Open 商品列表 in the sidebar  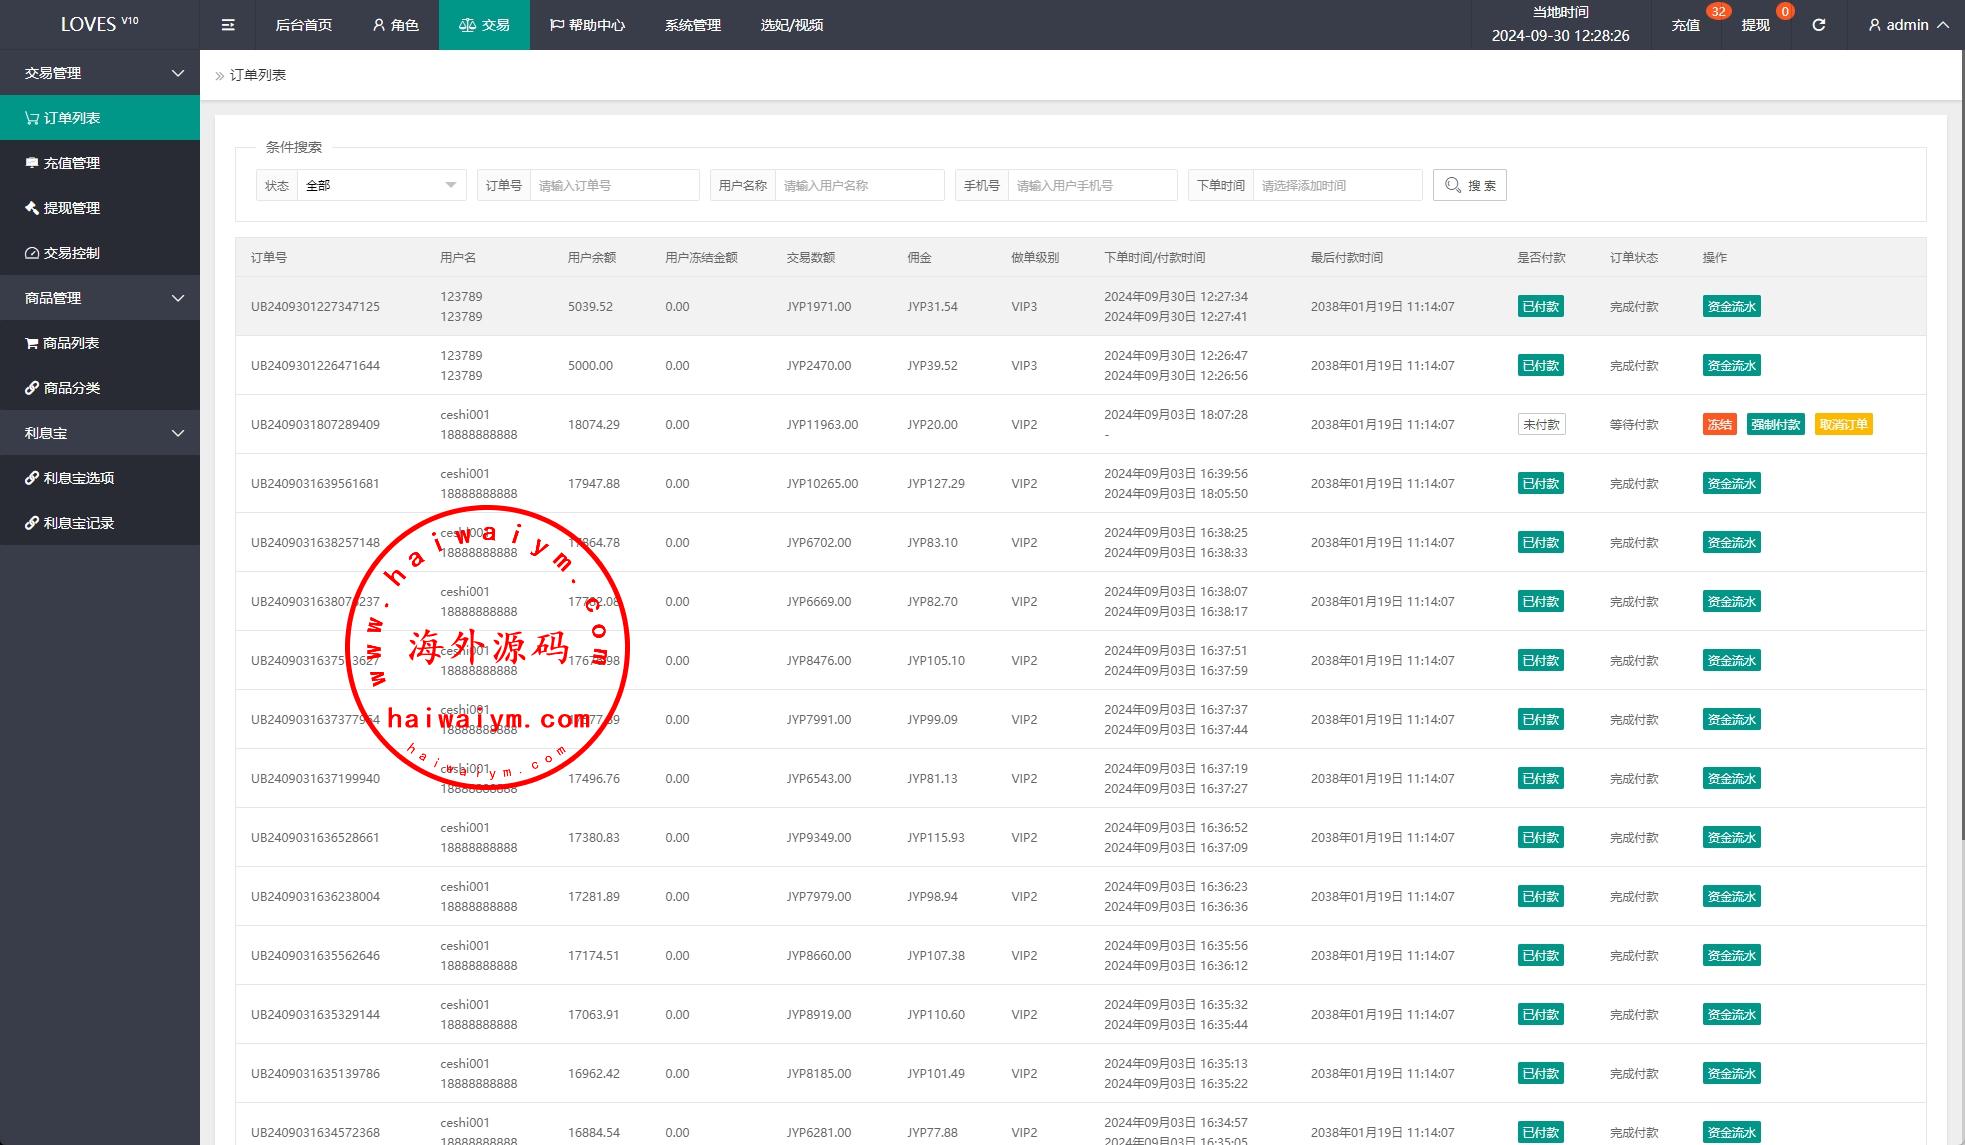point(72,343)
